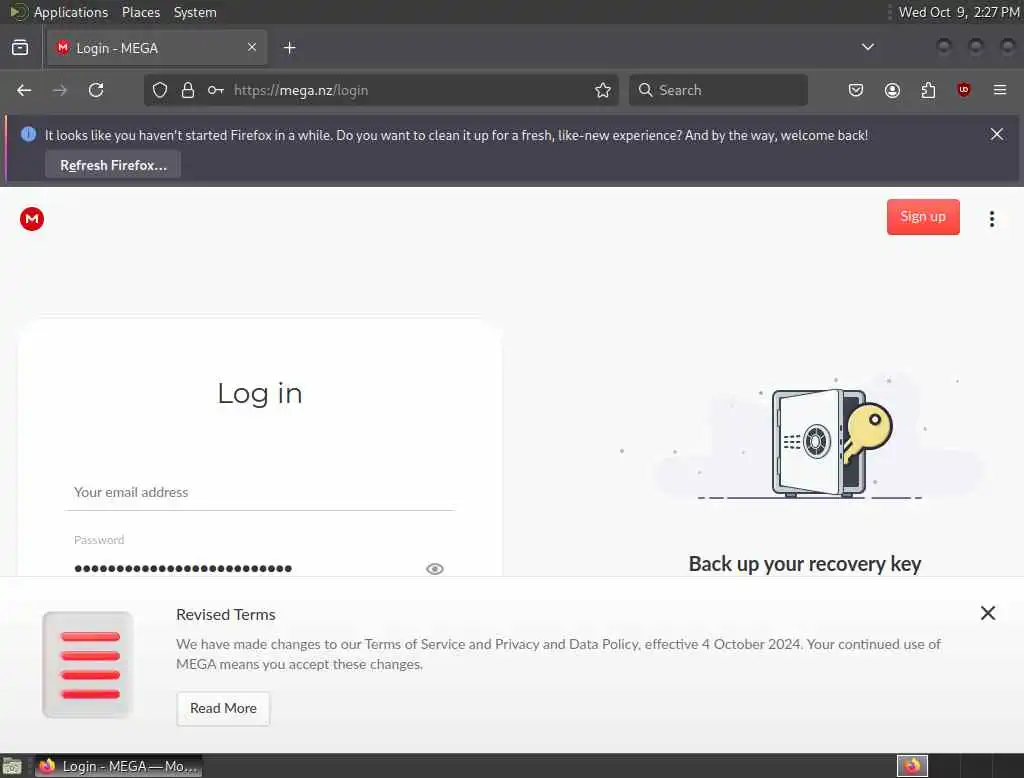This screenshot has height=778, width=1024.
Task: Show password with eye icon
Action: [x=434, y=569]
